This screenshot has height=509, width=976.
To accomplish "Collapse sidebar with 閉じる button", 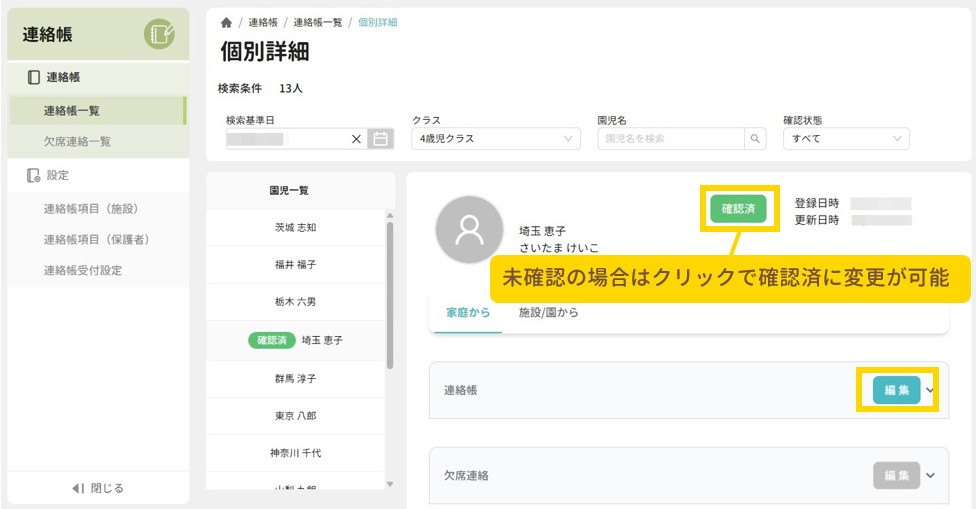I will pyautogui.click(x=98, y=488).
